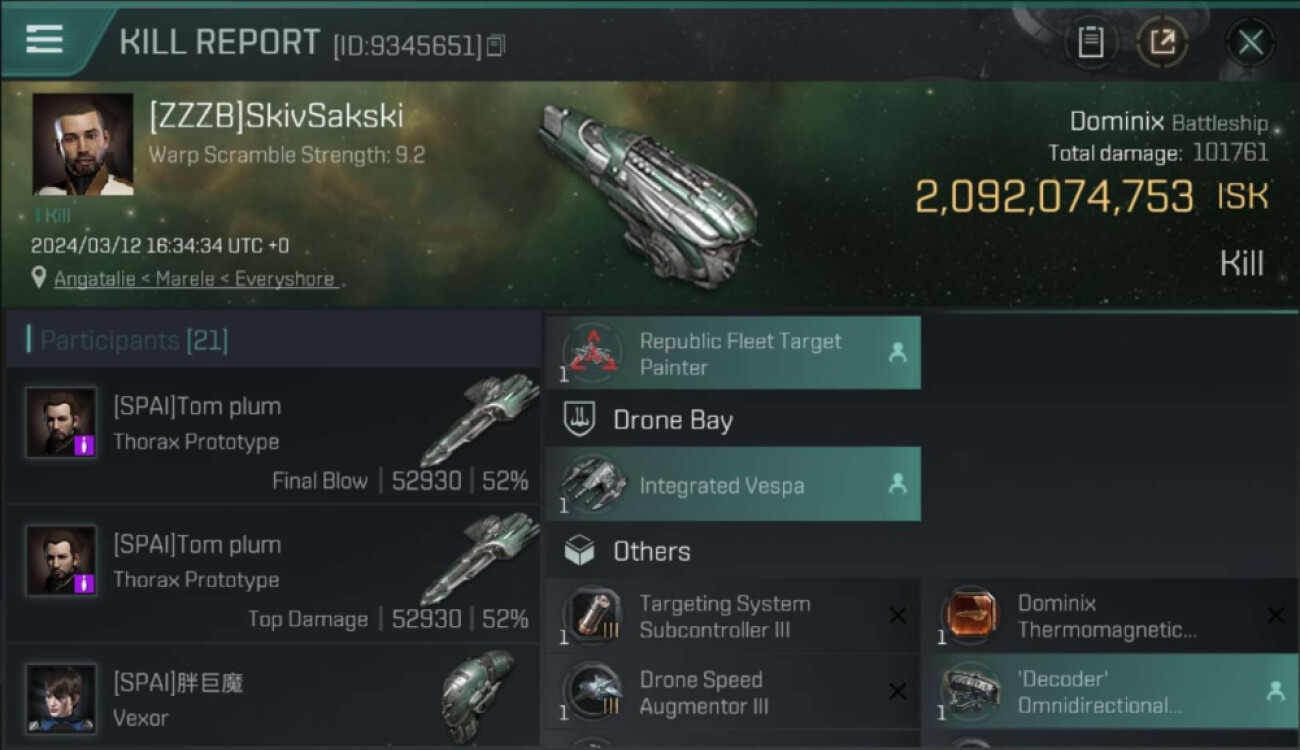The width and height of the screenshot is (1300, 750).
Task: Close the kill report window
Action: [1250, 42]
